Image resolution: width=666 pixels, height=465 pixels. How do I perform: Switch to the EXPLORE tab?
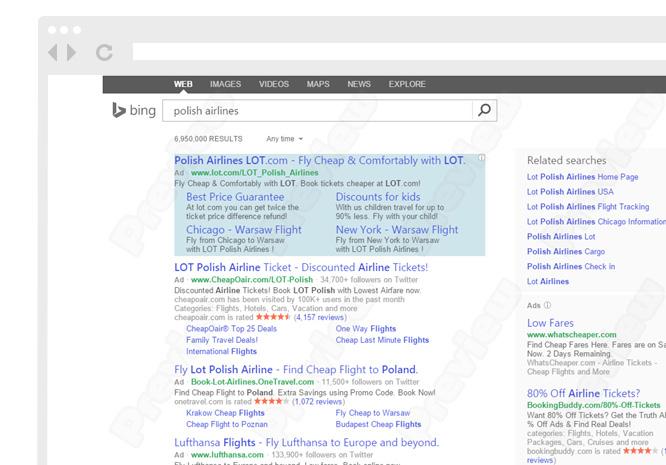[x=407, y=84]
